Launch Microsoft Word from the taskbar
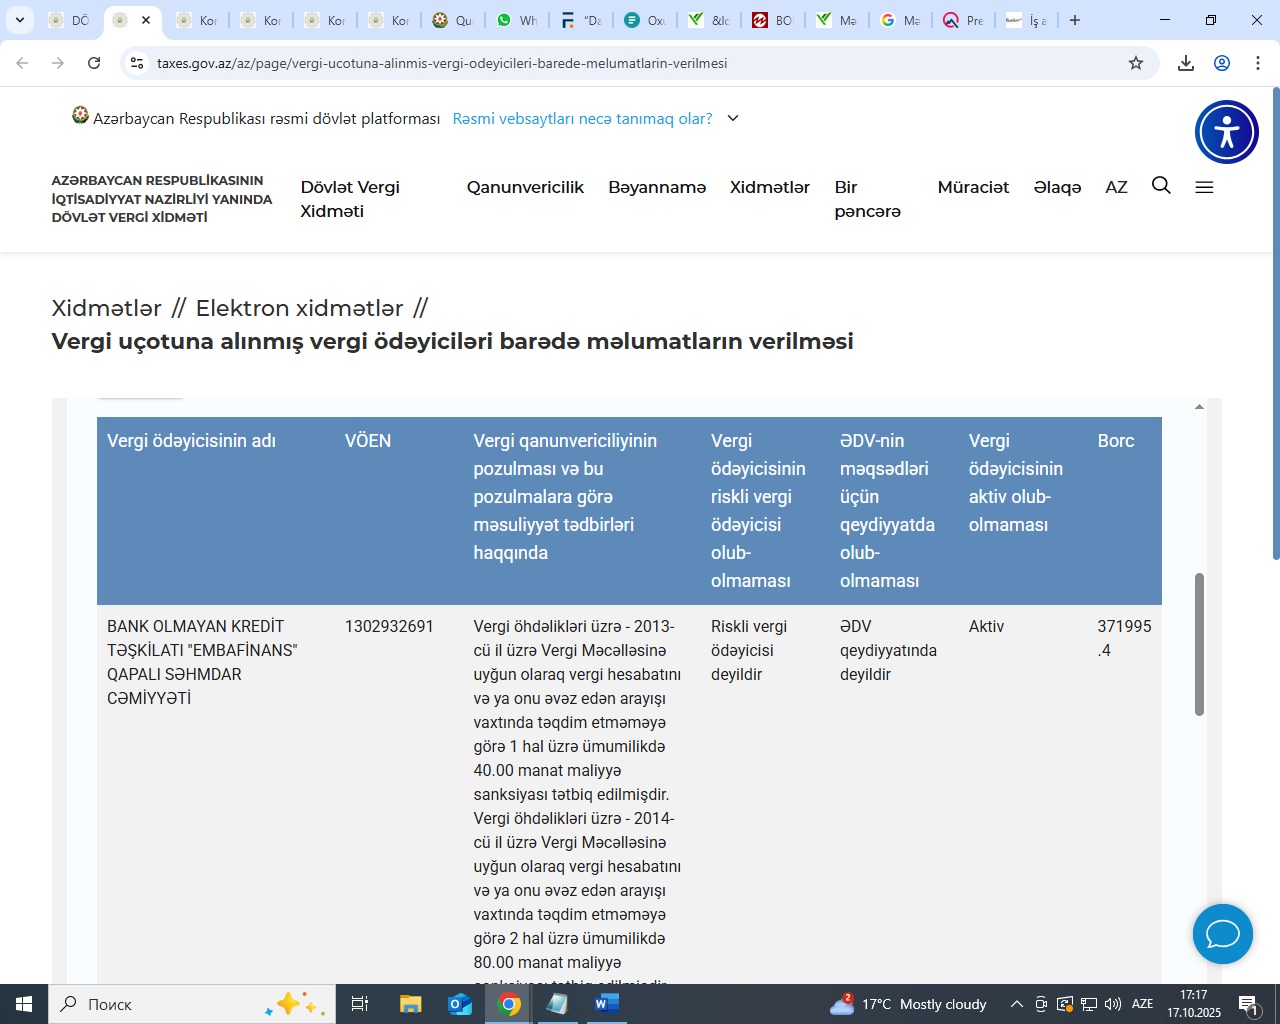1280x1024 pixels. 606,1004
